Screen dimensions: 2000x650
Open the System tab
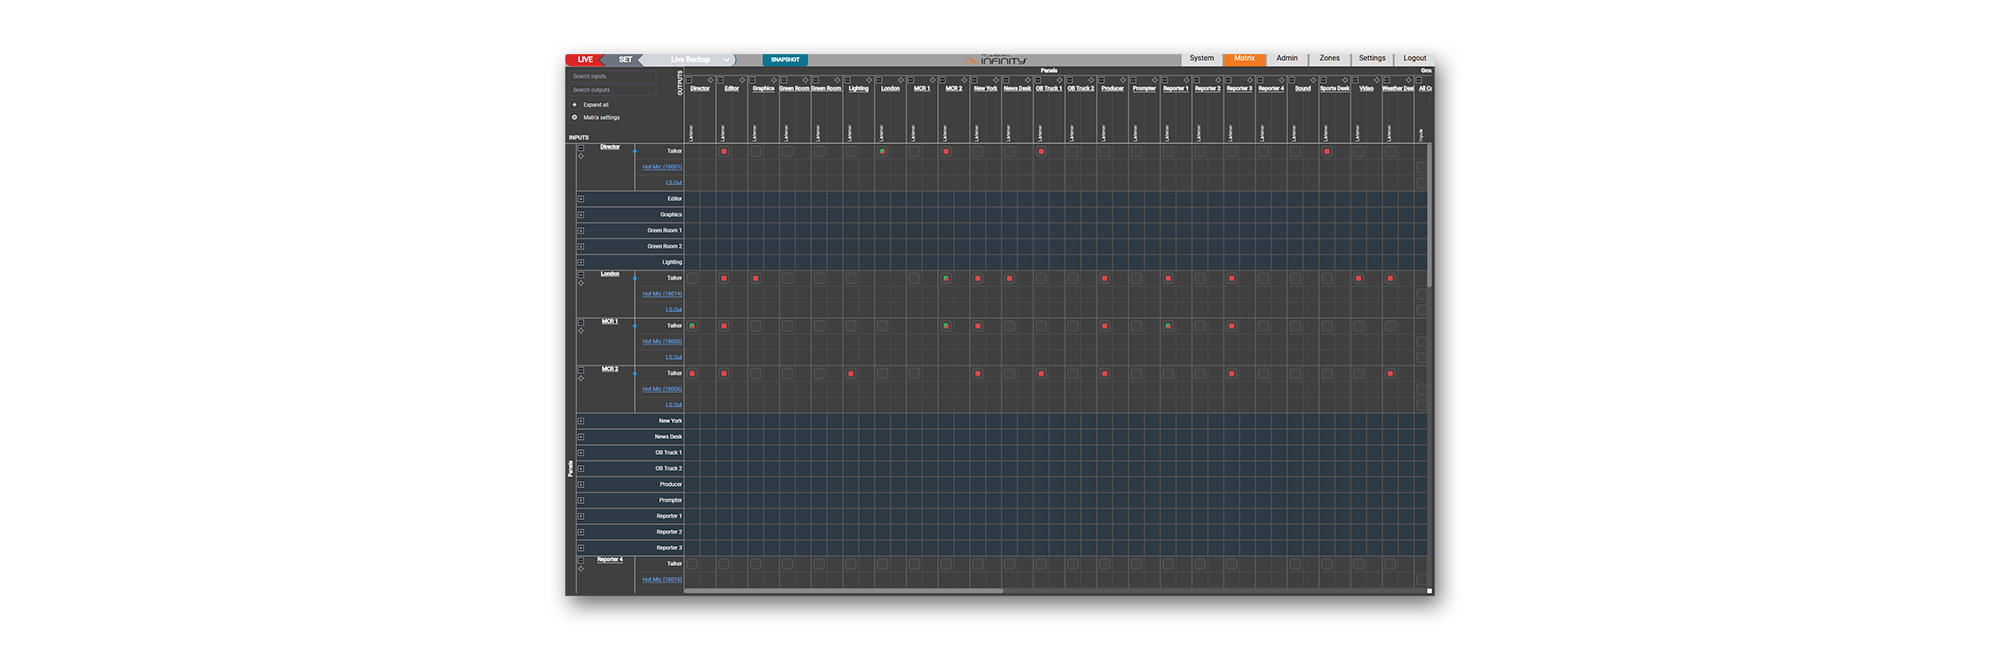pyautogui.click(x=1202, y=58)
